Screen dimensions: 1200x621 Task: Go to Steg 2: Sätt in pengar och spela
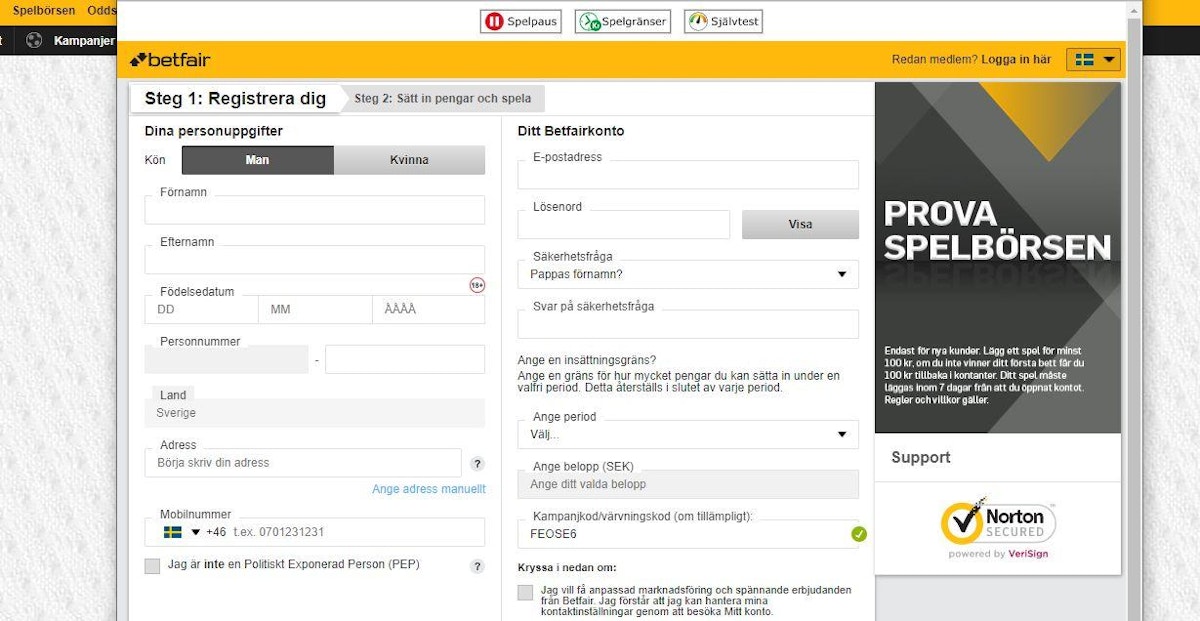[443, 98]
